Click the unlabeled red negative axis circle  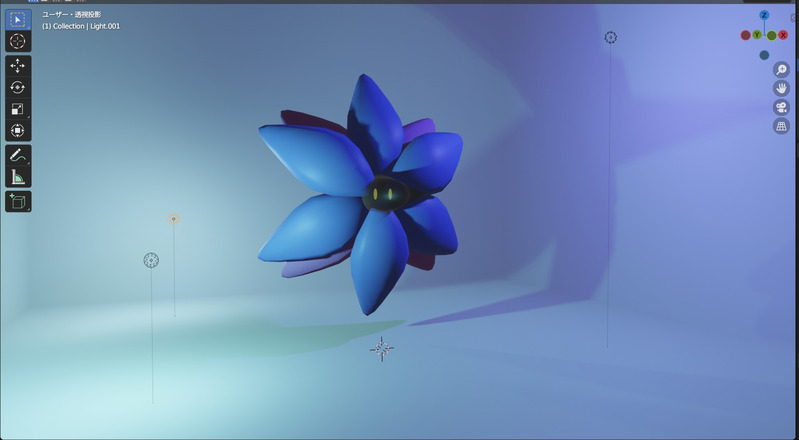[x=745, y=35]
